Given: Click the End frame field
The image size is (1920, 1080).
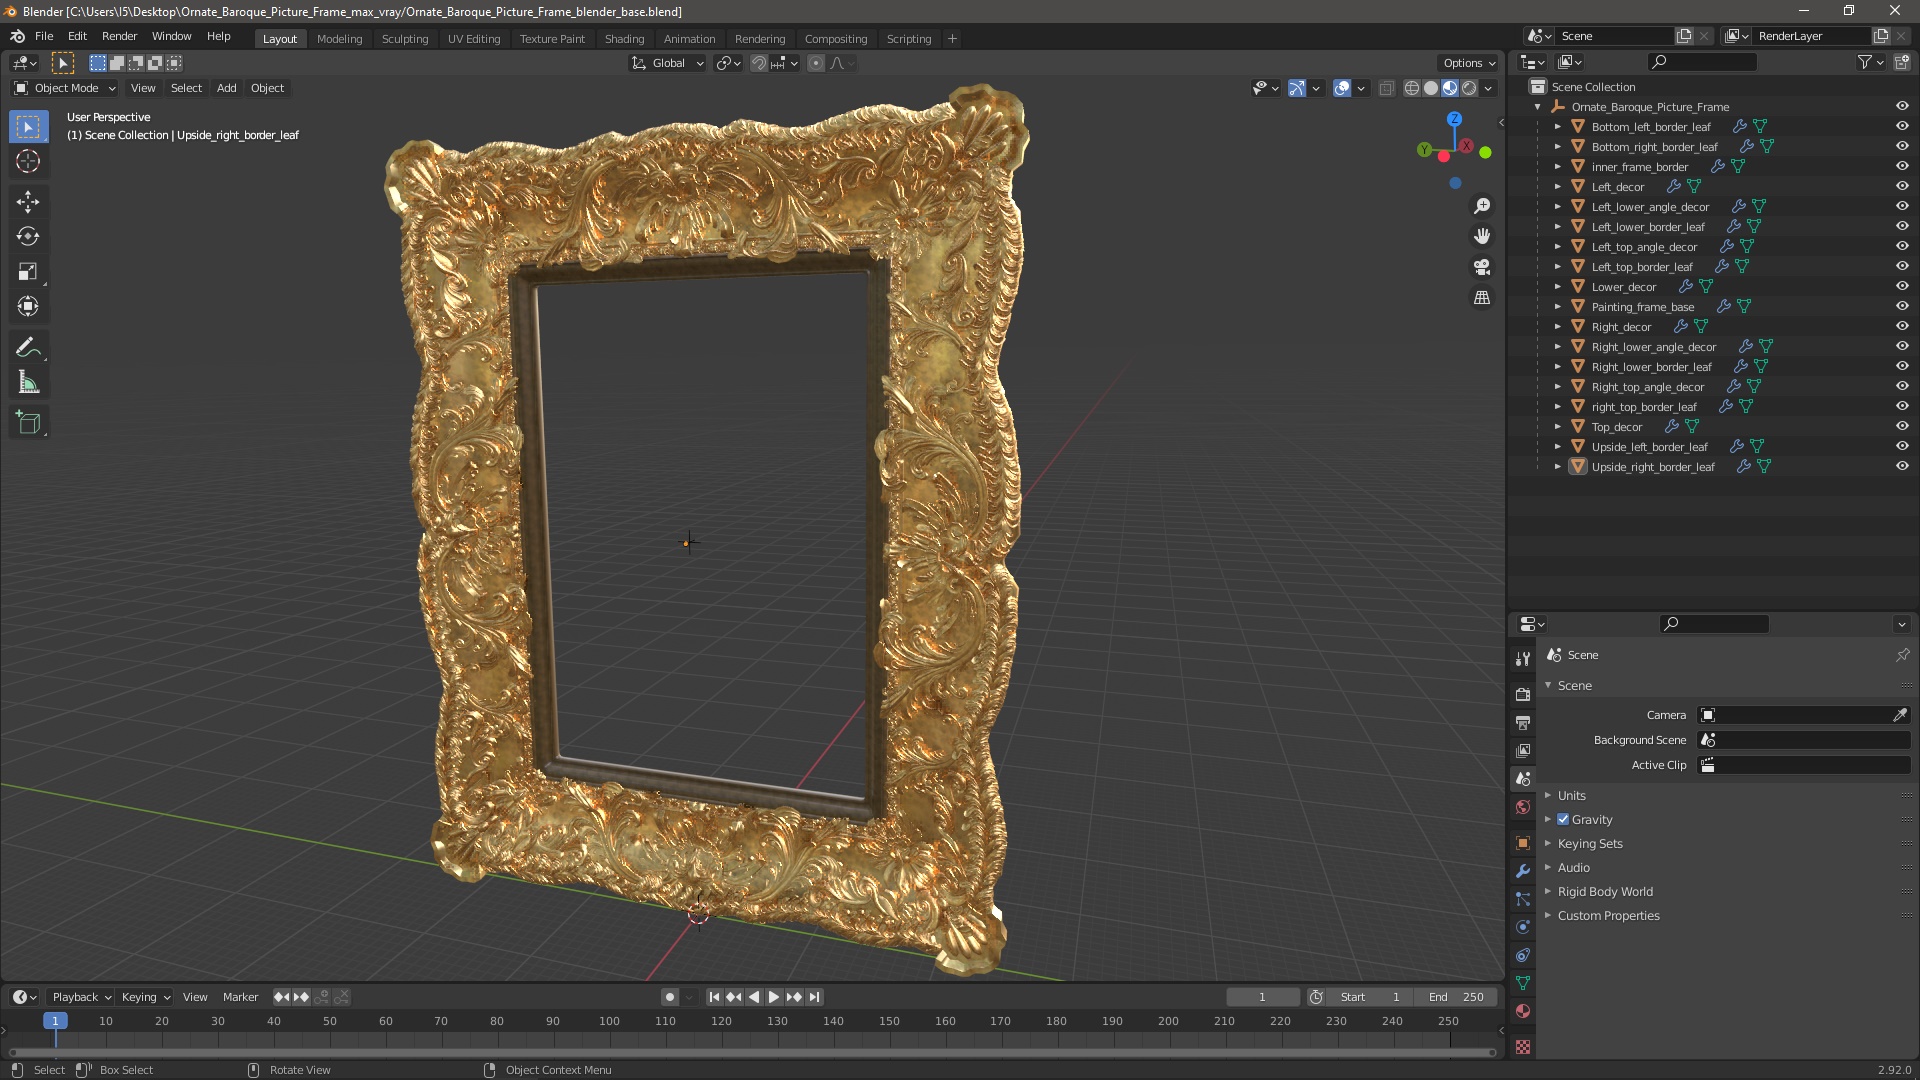Looking at the screenshot, I should click(1456, 997).
